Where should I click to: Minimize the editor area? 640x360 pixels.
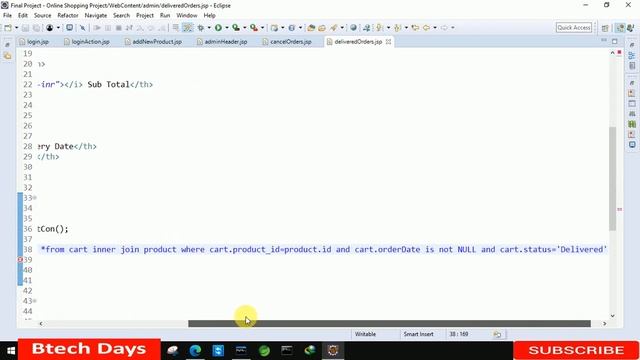click(x=604, y=41)
